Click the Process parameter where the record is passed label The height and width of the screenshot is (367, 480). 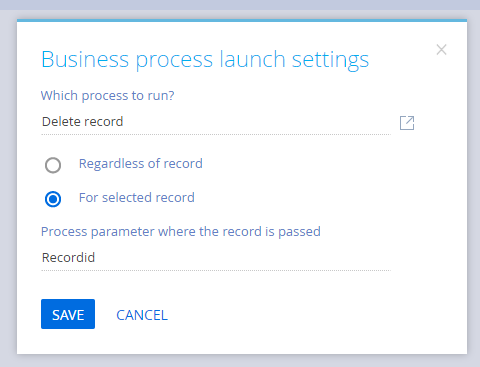(181, 232)
